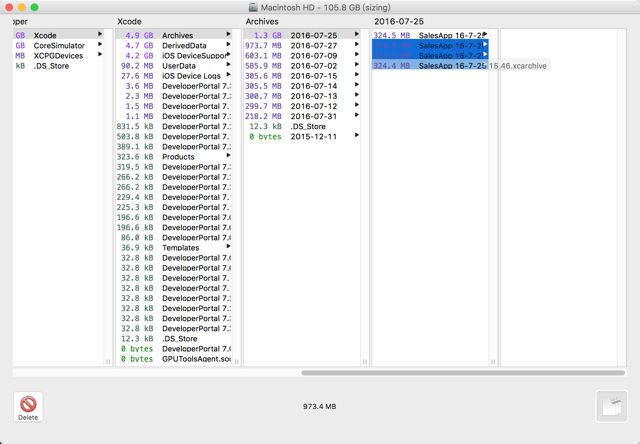Select .DS_Store row of 12.3 kB in Archives column
640x444 pixels.
tap(302, 127)
